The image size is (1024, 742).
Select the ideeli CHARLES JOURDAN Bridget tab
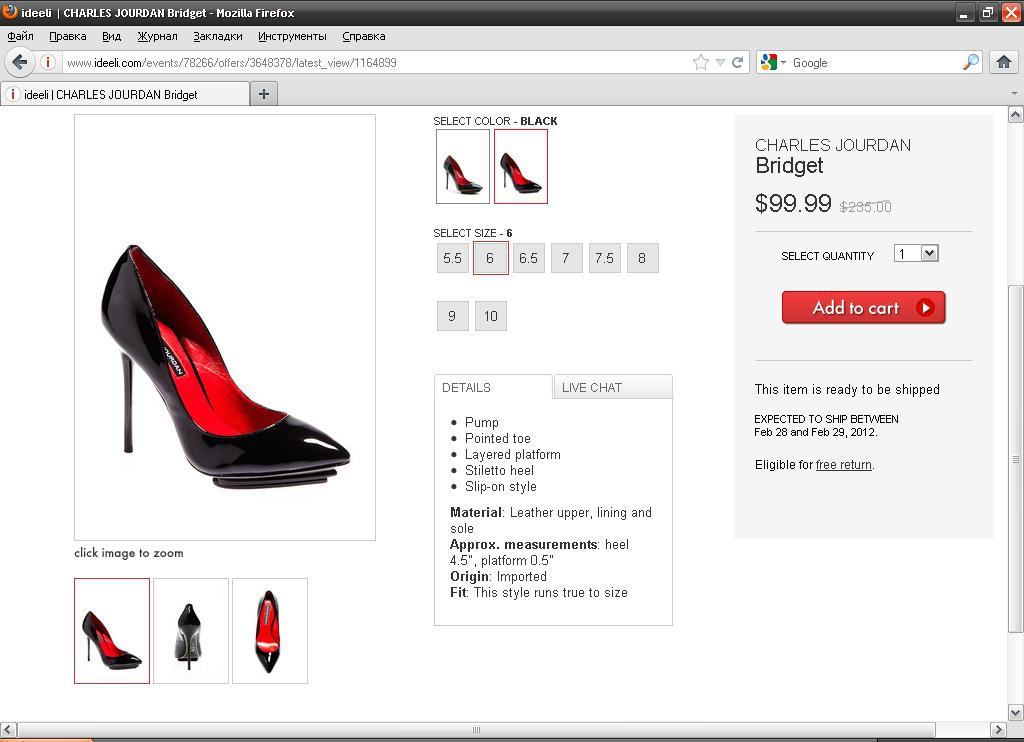click(x=125, y=94)
